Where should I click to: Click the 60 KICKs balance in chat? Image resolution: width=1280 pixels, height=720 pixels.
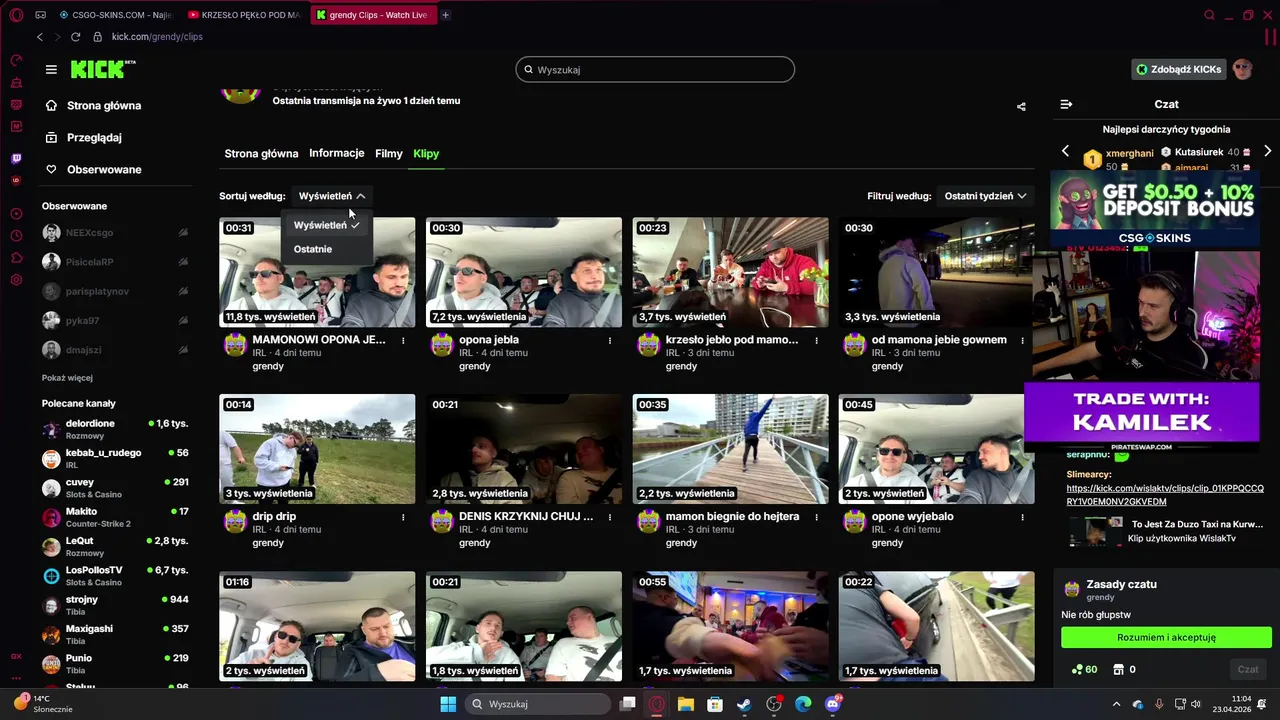click(x=1084, y=669)
